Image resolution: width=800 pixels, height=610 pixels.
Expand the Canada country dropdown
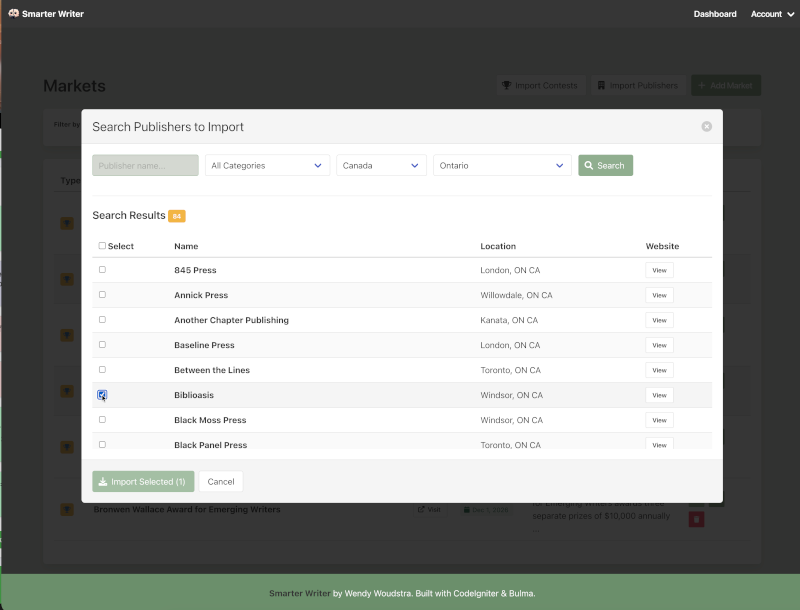pyautogui.click(x=381, y=166)
